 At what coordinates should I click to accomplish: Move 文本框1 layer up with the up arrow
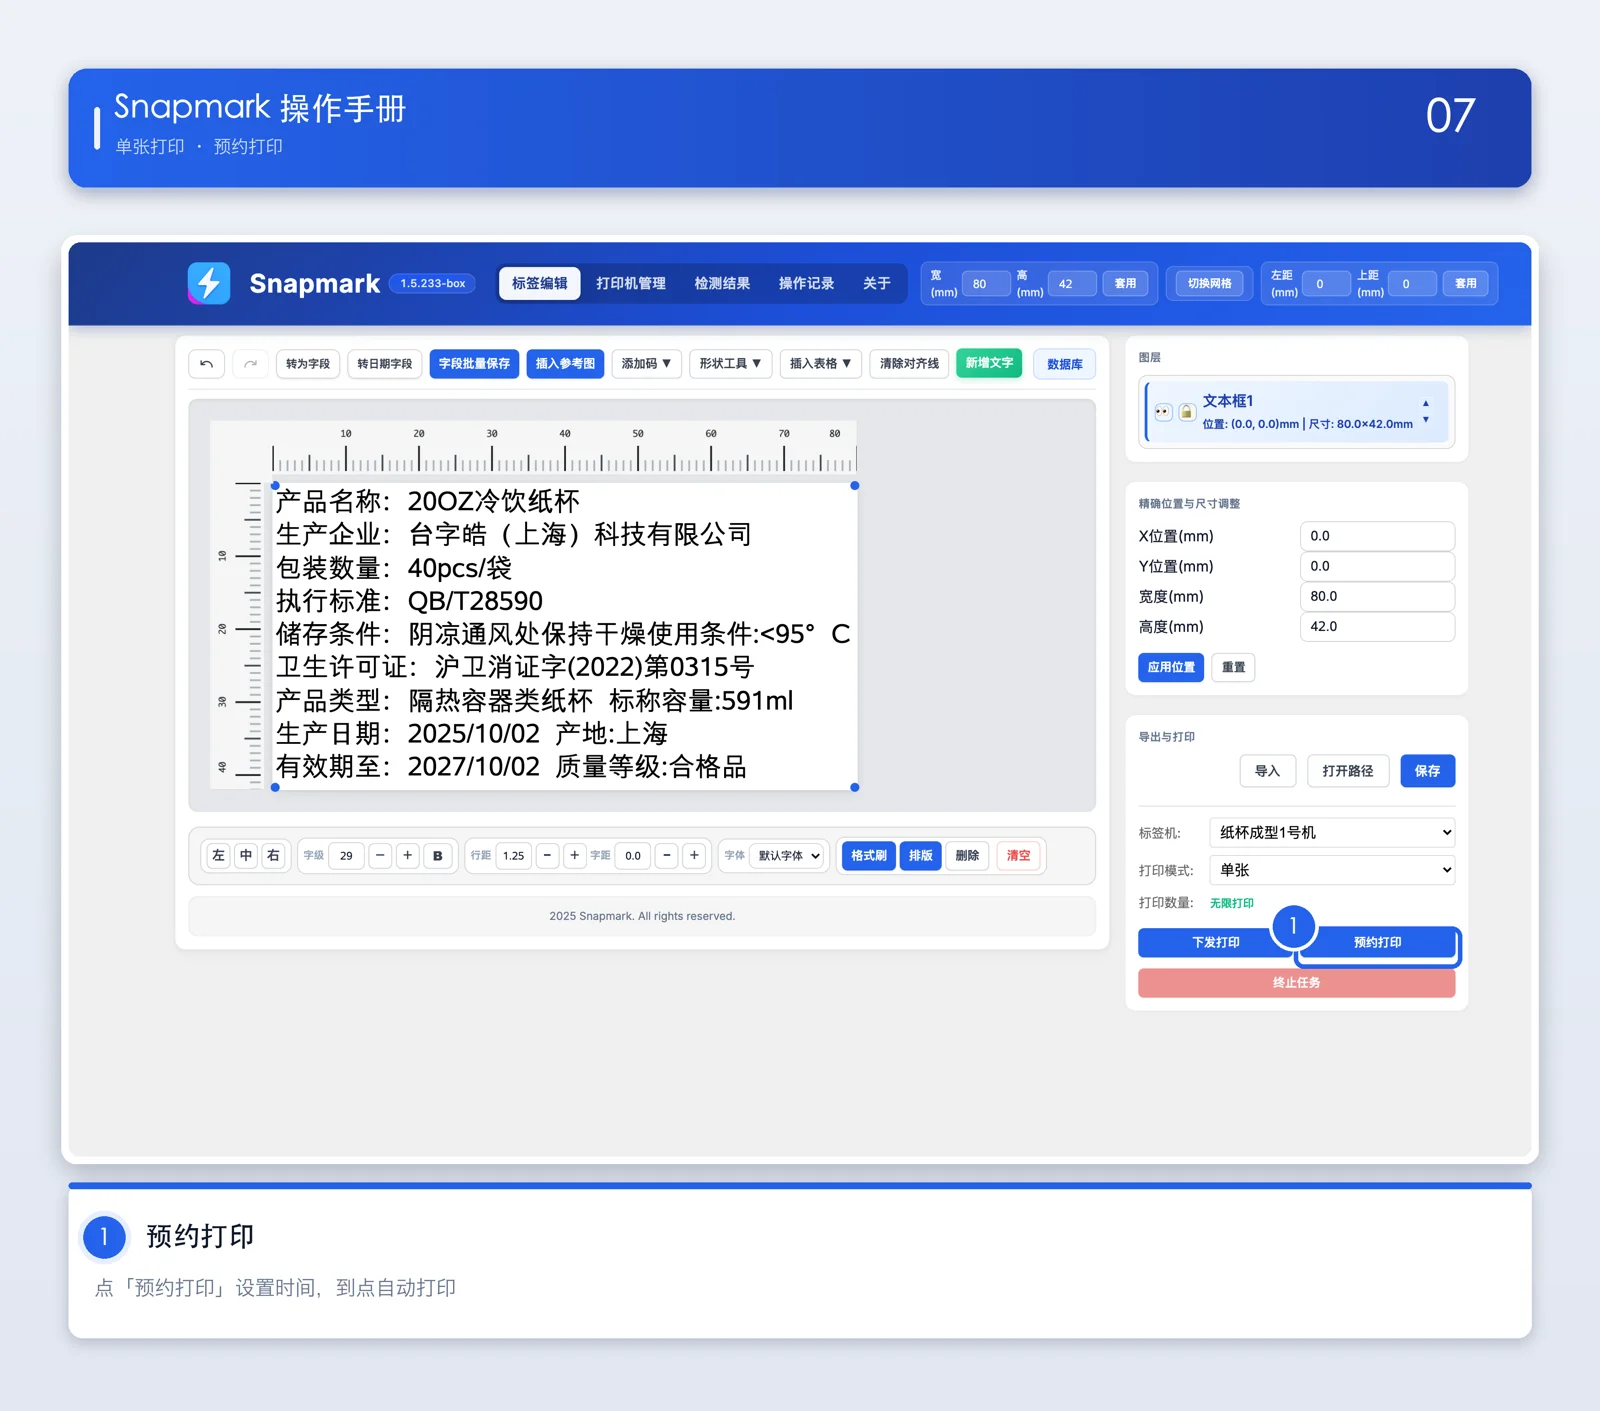(1426, 403)
